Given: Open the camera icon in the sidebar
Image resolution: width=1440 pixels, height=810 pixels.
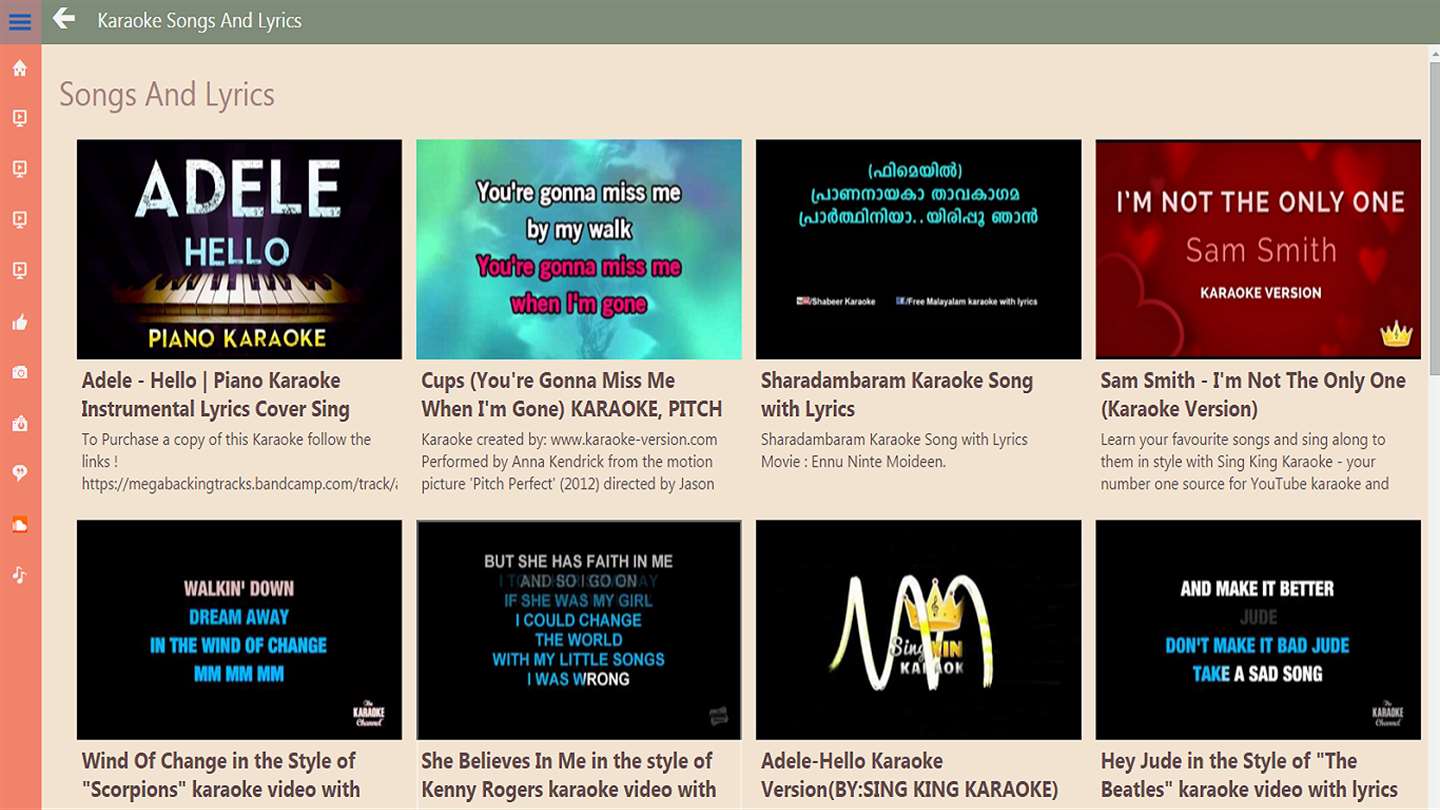Looking at the screenshot, I should click(x=20, y=372).
